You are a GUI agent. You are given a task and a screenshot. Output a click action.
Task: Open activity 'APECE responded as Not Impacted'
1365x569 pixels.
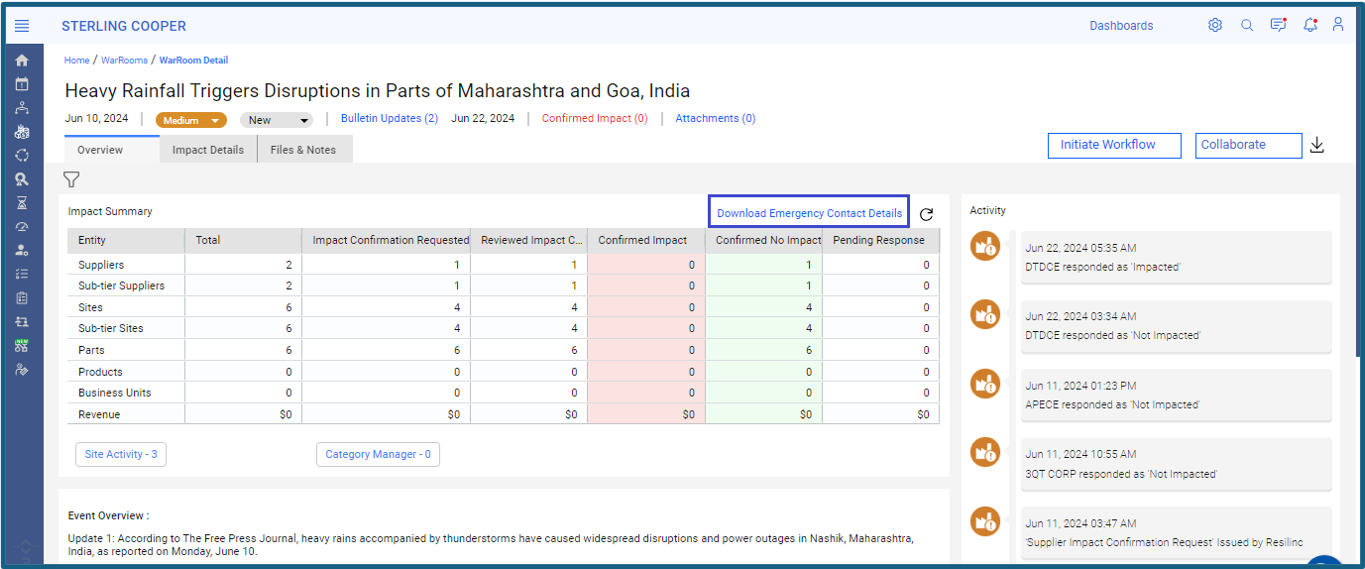(1176, 395)
